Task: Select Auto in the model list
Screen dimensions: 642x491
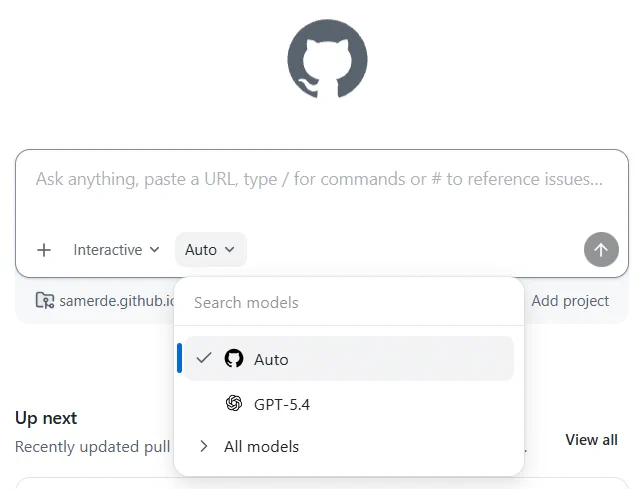Action: point(348,359)
